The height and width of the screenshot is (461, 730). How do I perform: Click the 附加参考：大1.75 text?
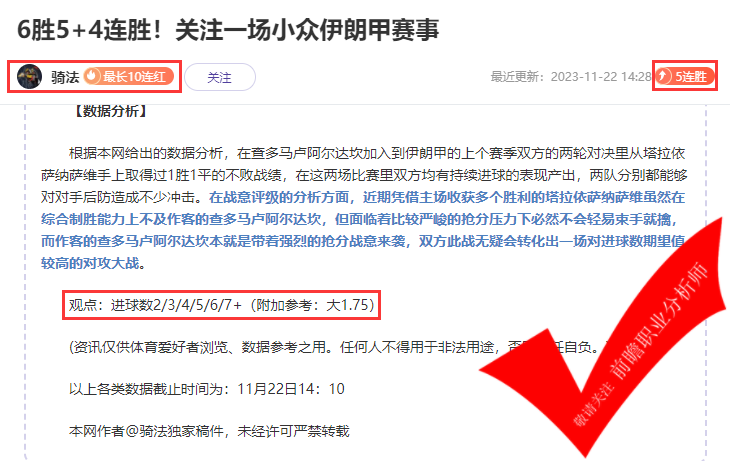coord(312,305)
